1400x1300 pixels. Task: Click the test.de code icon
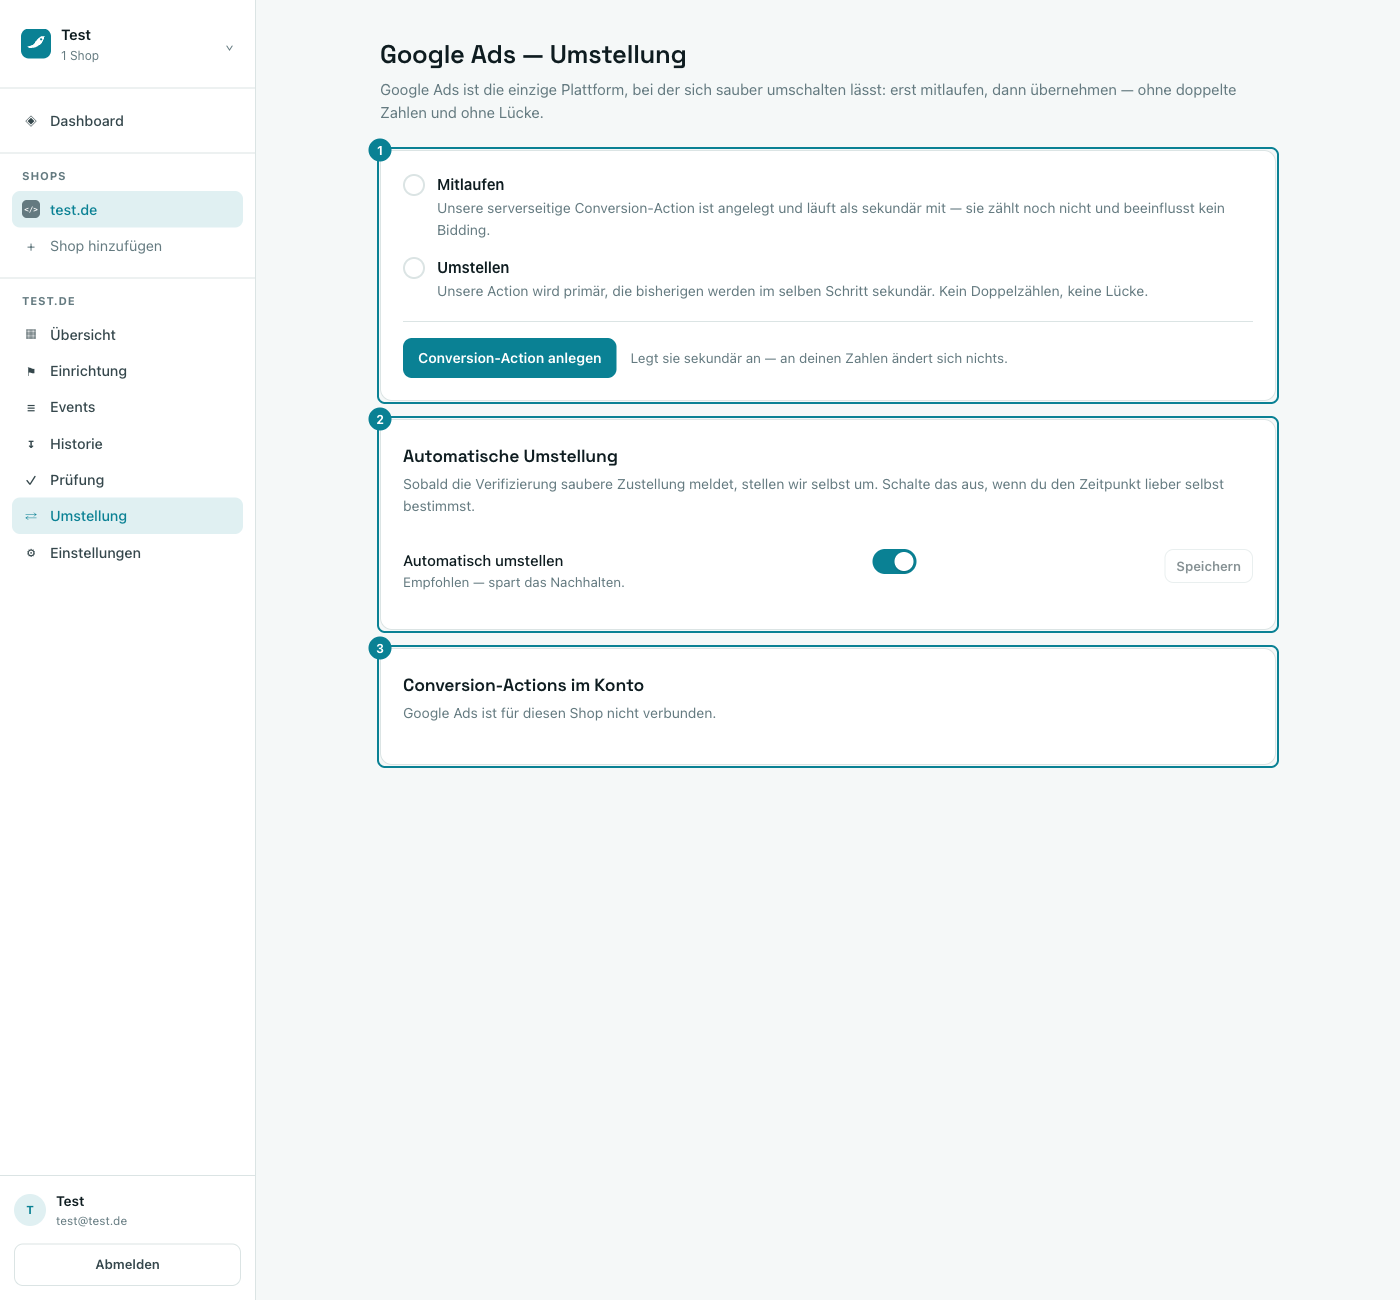pyautogui.click(x=31, y=210)
